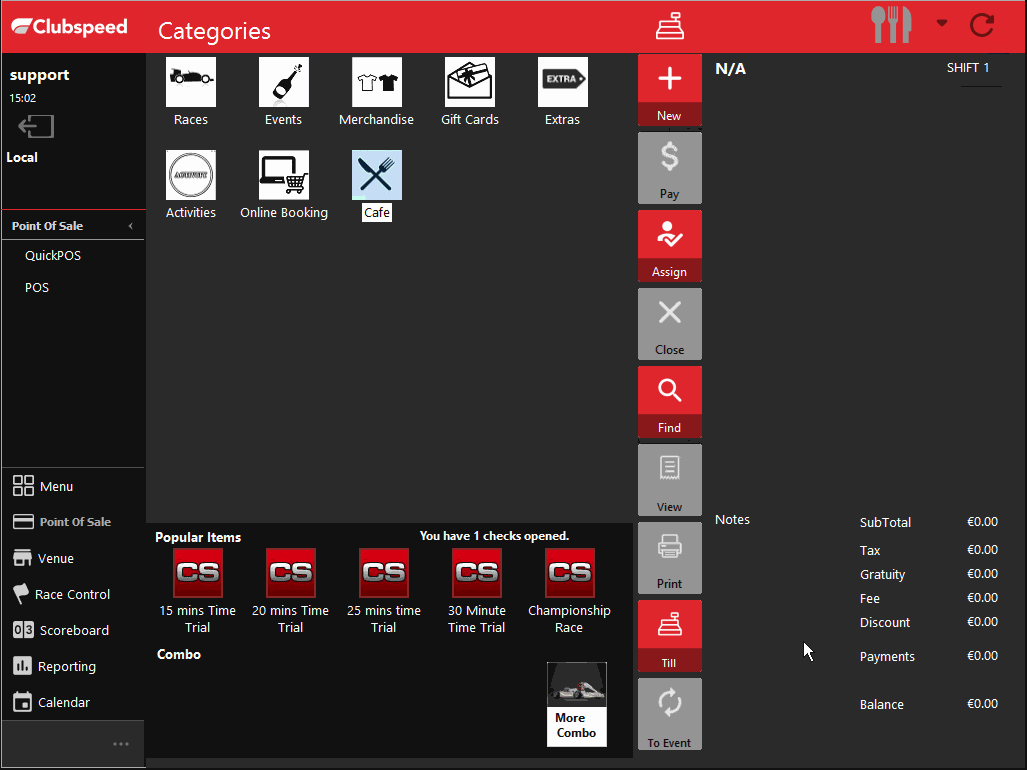Screen dimensions: 1027x770
Task: Expand the header dropdown arrow
Action: coord(942,23)
